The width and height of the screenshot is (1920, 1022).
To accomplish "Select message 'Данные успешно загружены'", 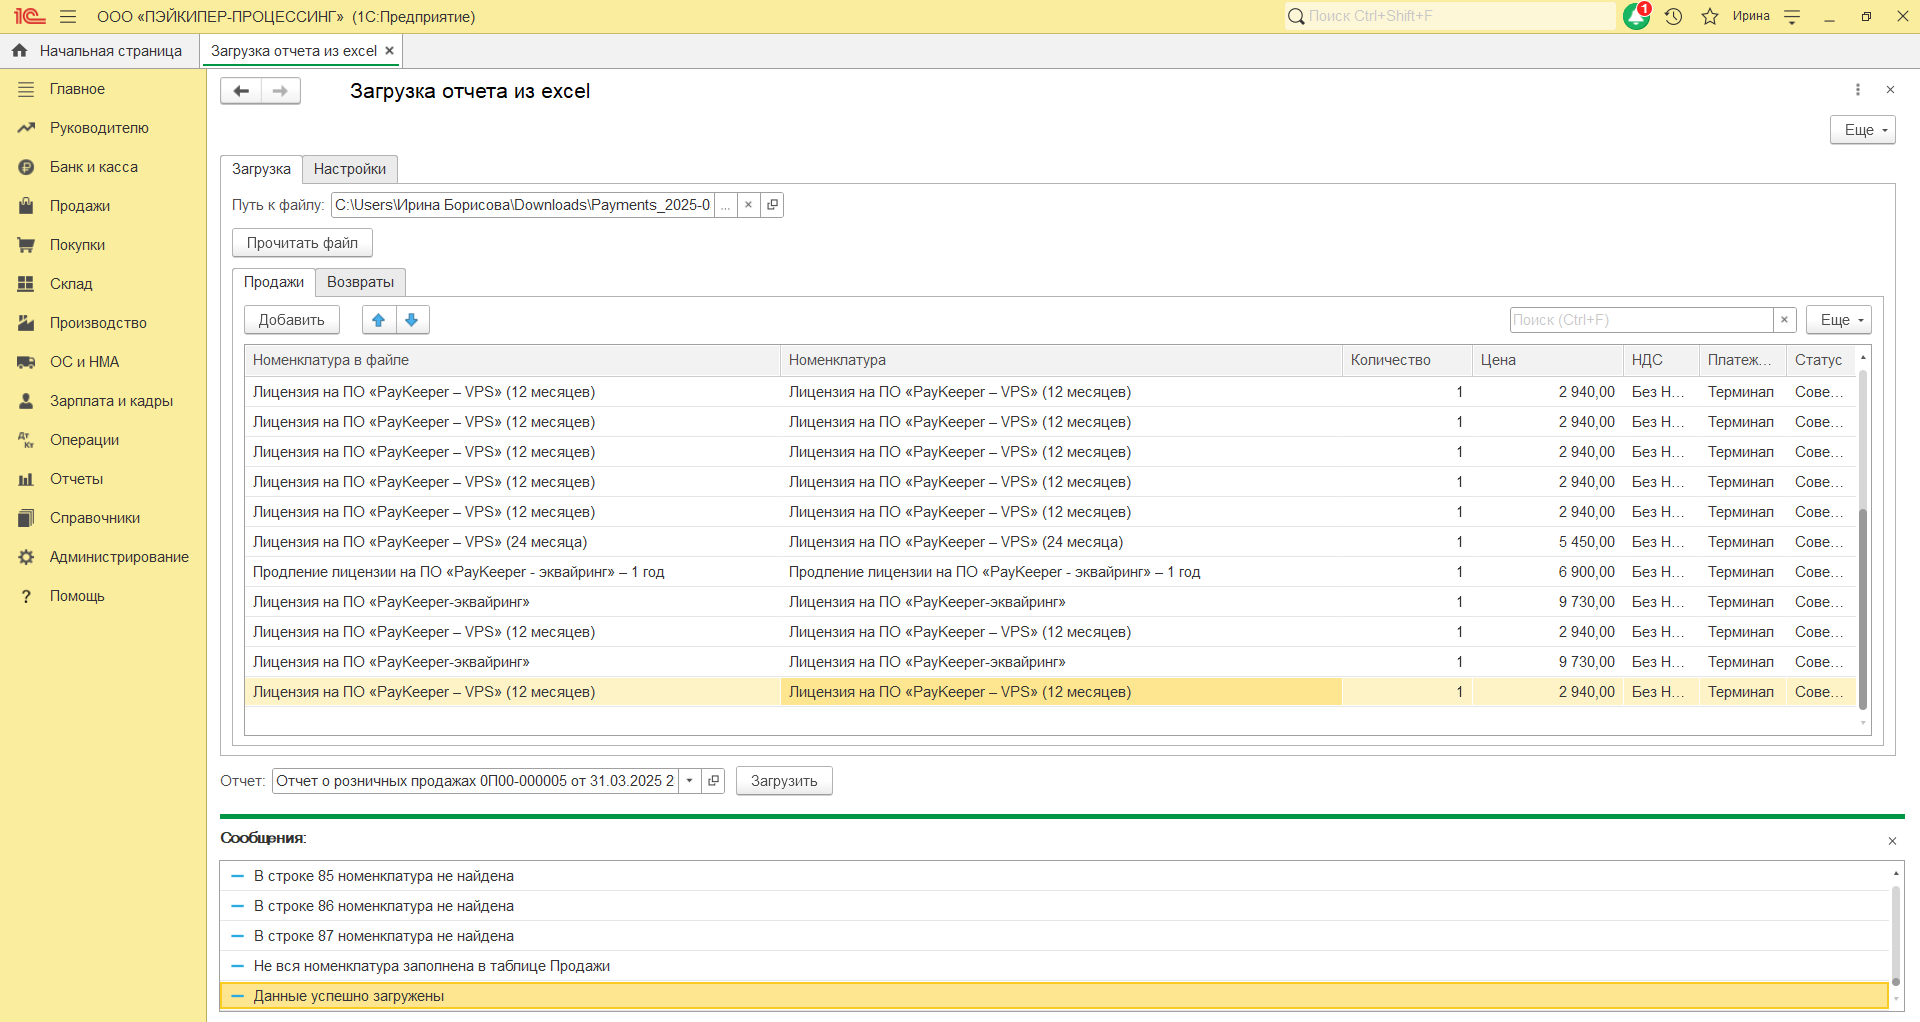I will pyautogui.click(x=1054, y=996).
